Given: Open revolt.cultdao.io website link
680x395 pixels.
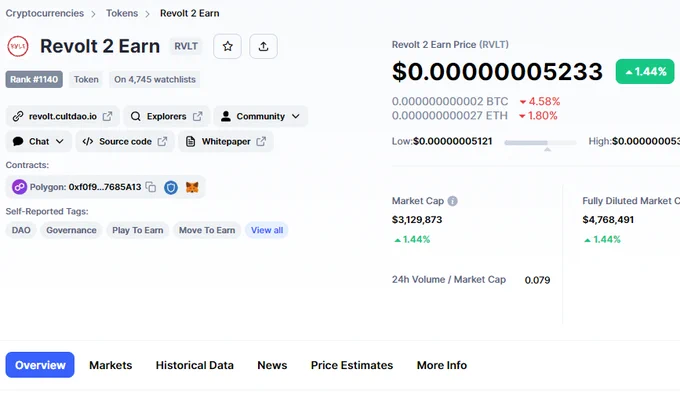Looking at the screenshot, I should [x=63, y=116].
